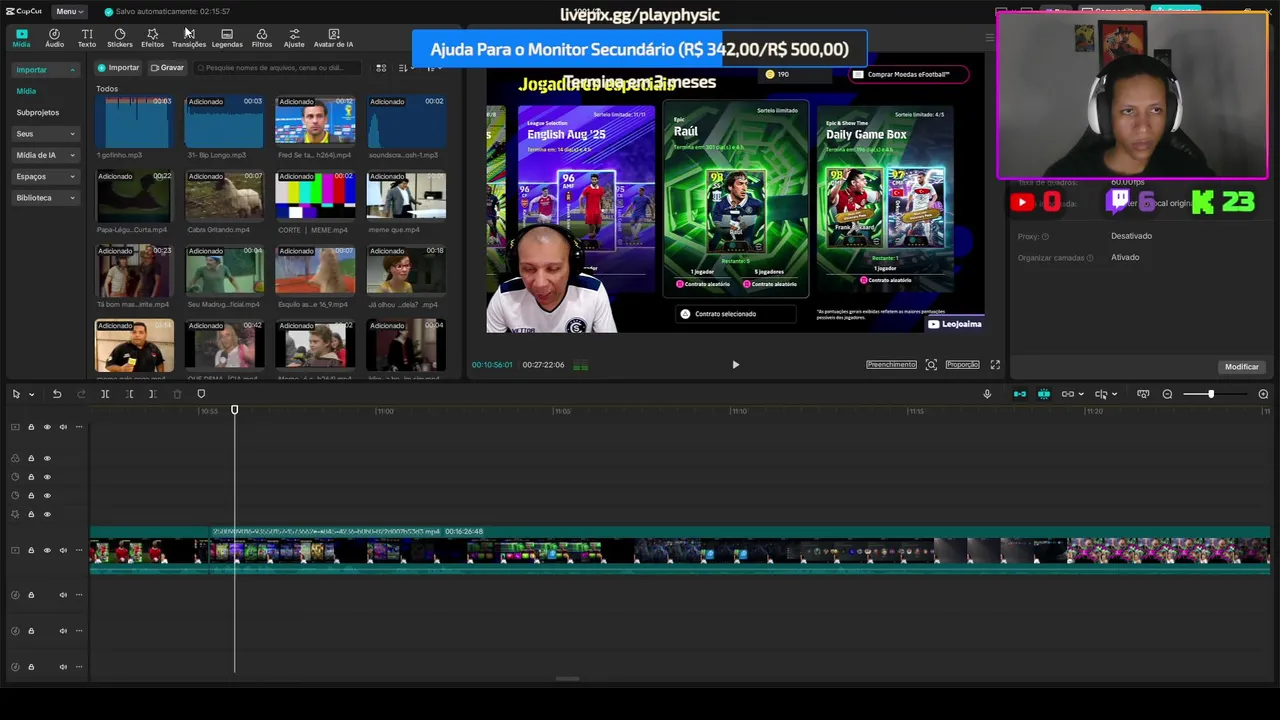Click the Modificar button
Screen dimensions: 1280x720
[x=1242, y=367]
